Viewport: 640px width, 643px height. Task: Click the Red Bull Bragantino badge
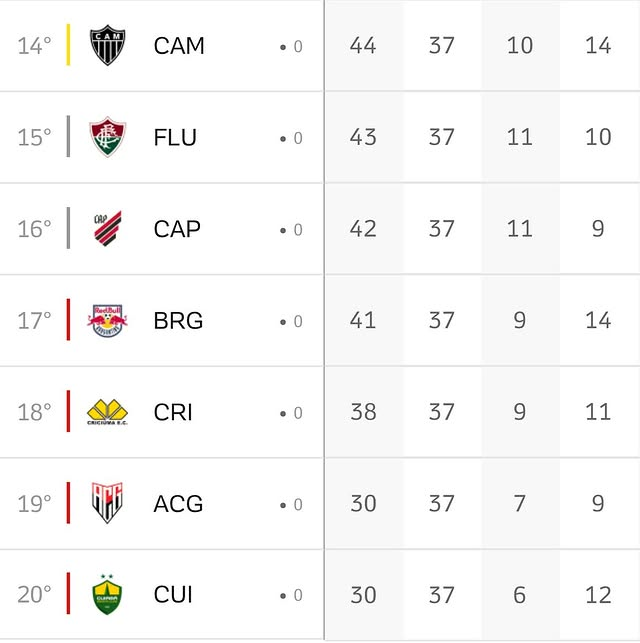tap(107, 320)
